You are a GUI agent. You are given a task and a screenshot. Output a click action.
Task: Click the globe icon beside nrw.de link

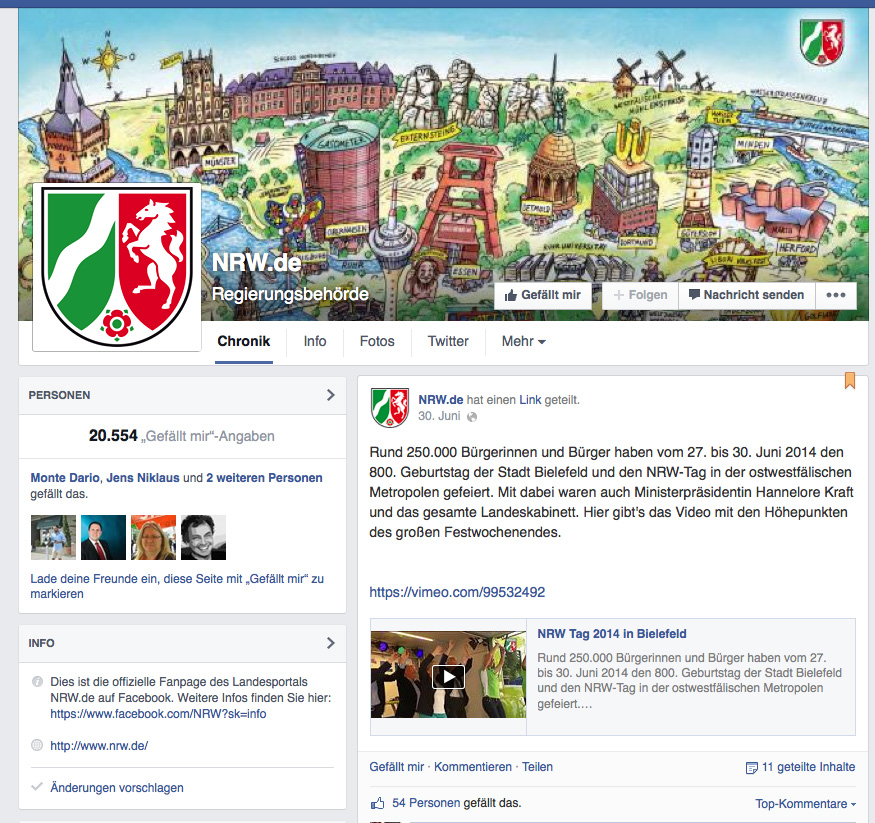tap(37, 745)
